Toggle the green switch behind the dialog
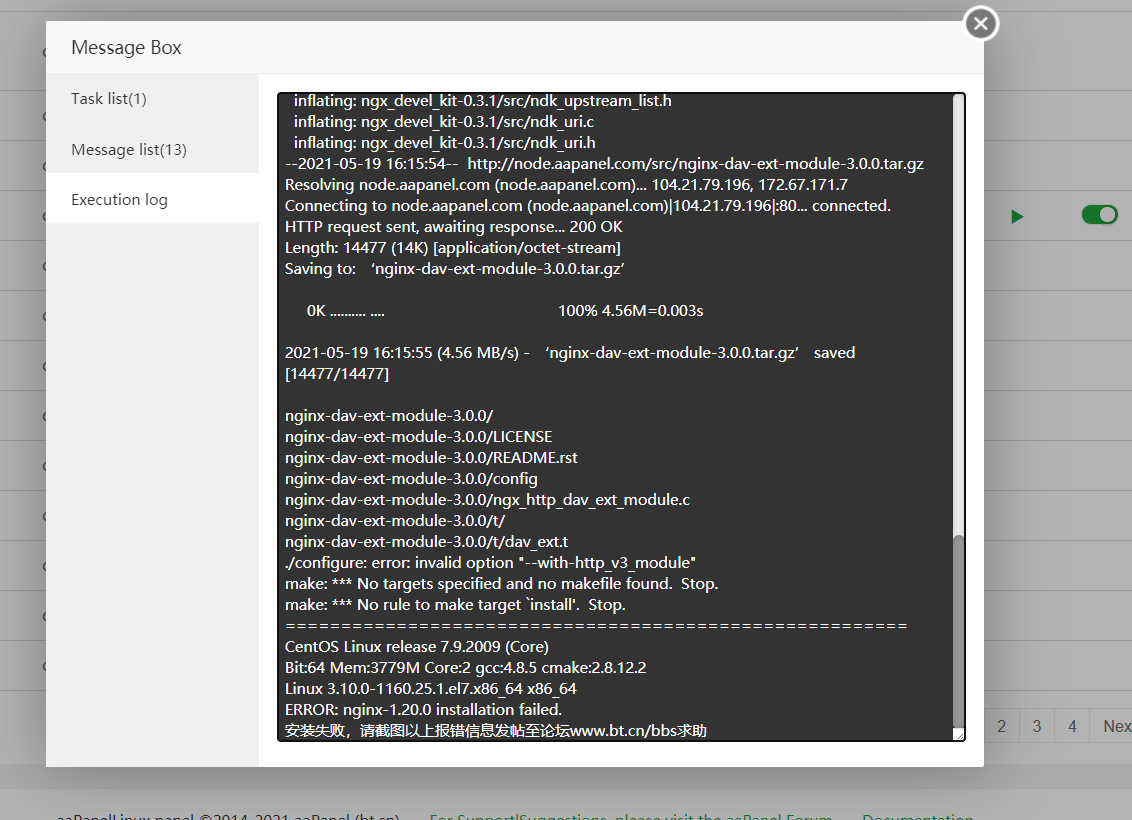Image resolution: width=1132 pixels, height=820 pixels. [1100, 214]
